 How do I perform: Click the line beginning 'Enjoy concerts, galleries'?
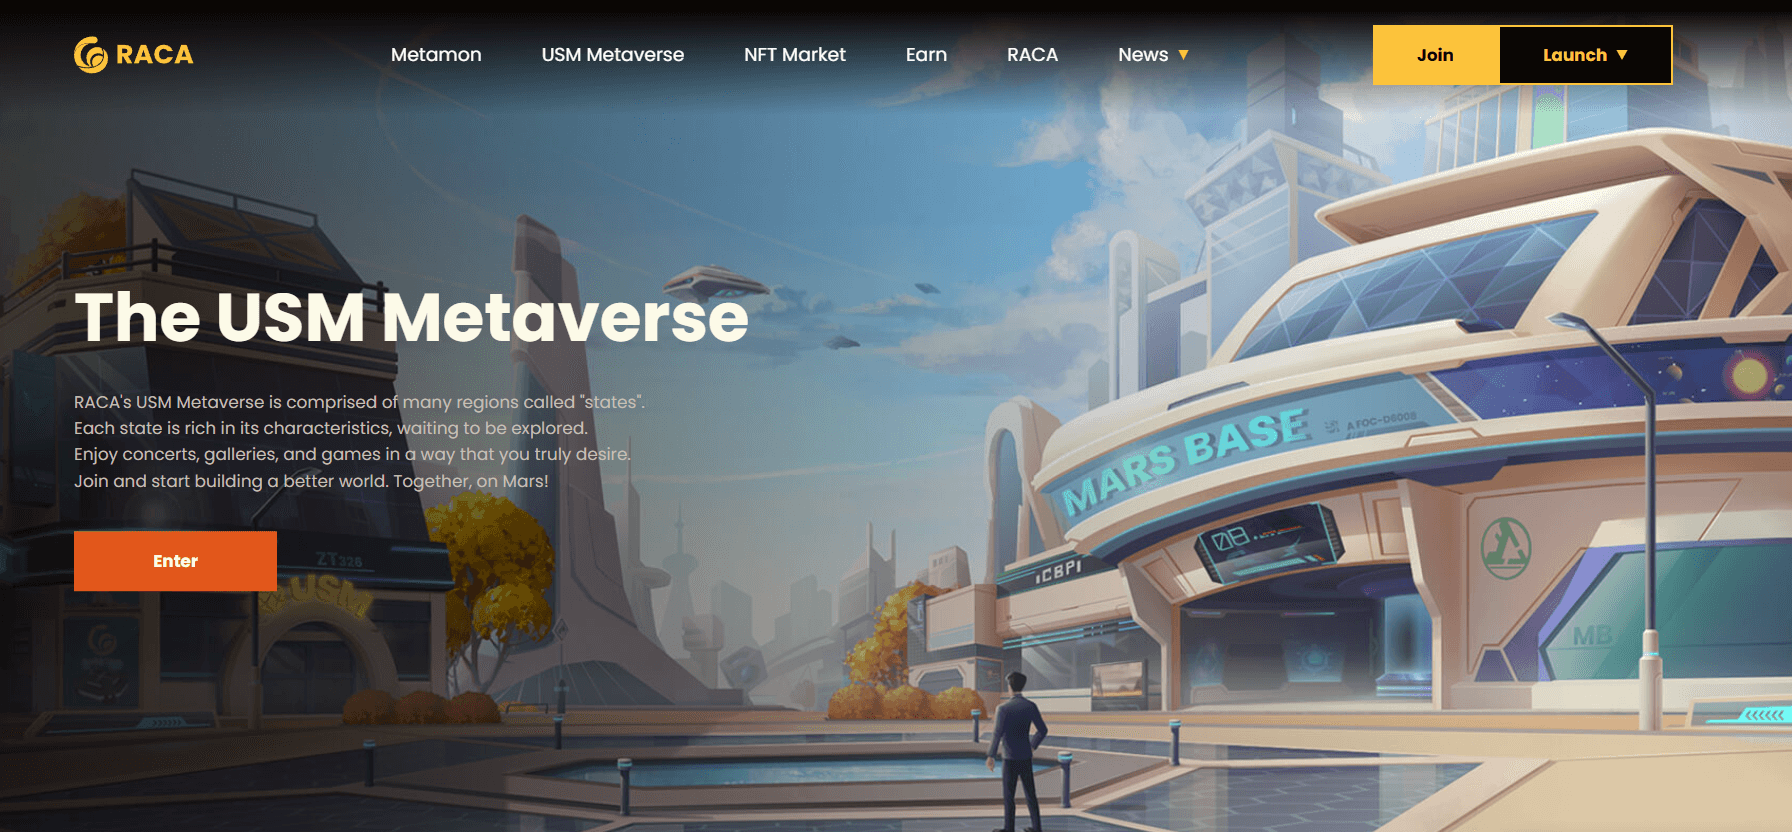(352, 454)
